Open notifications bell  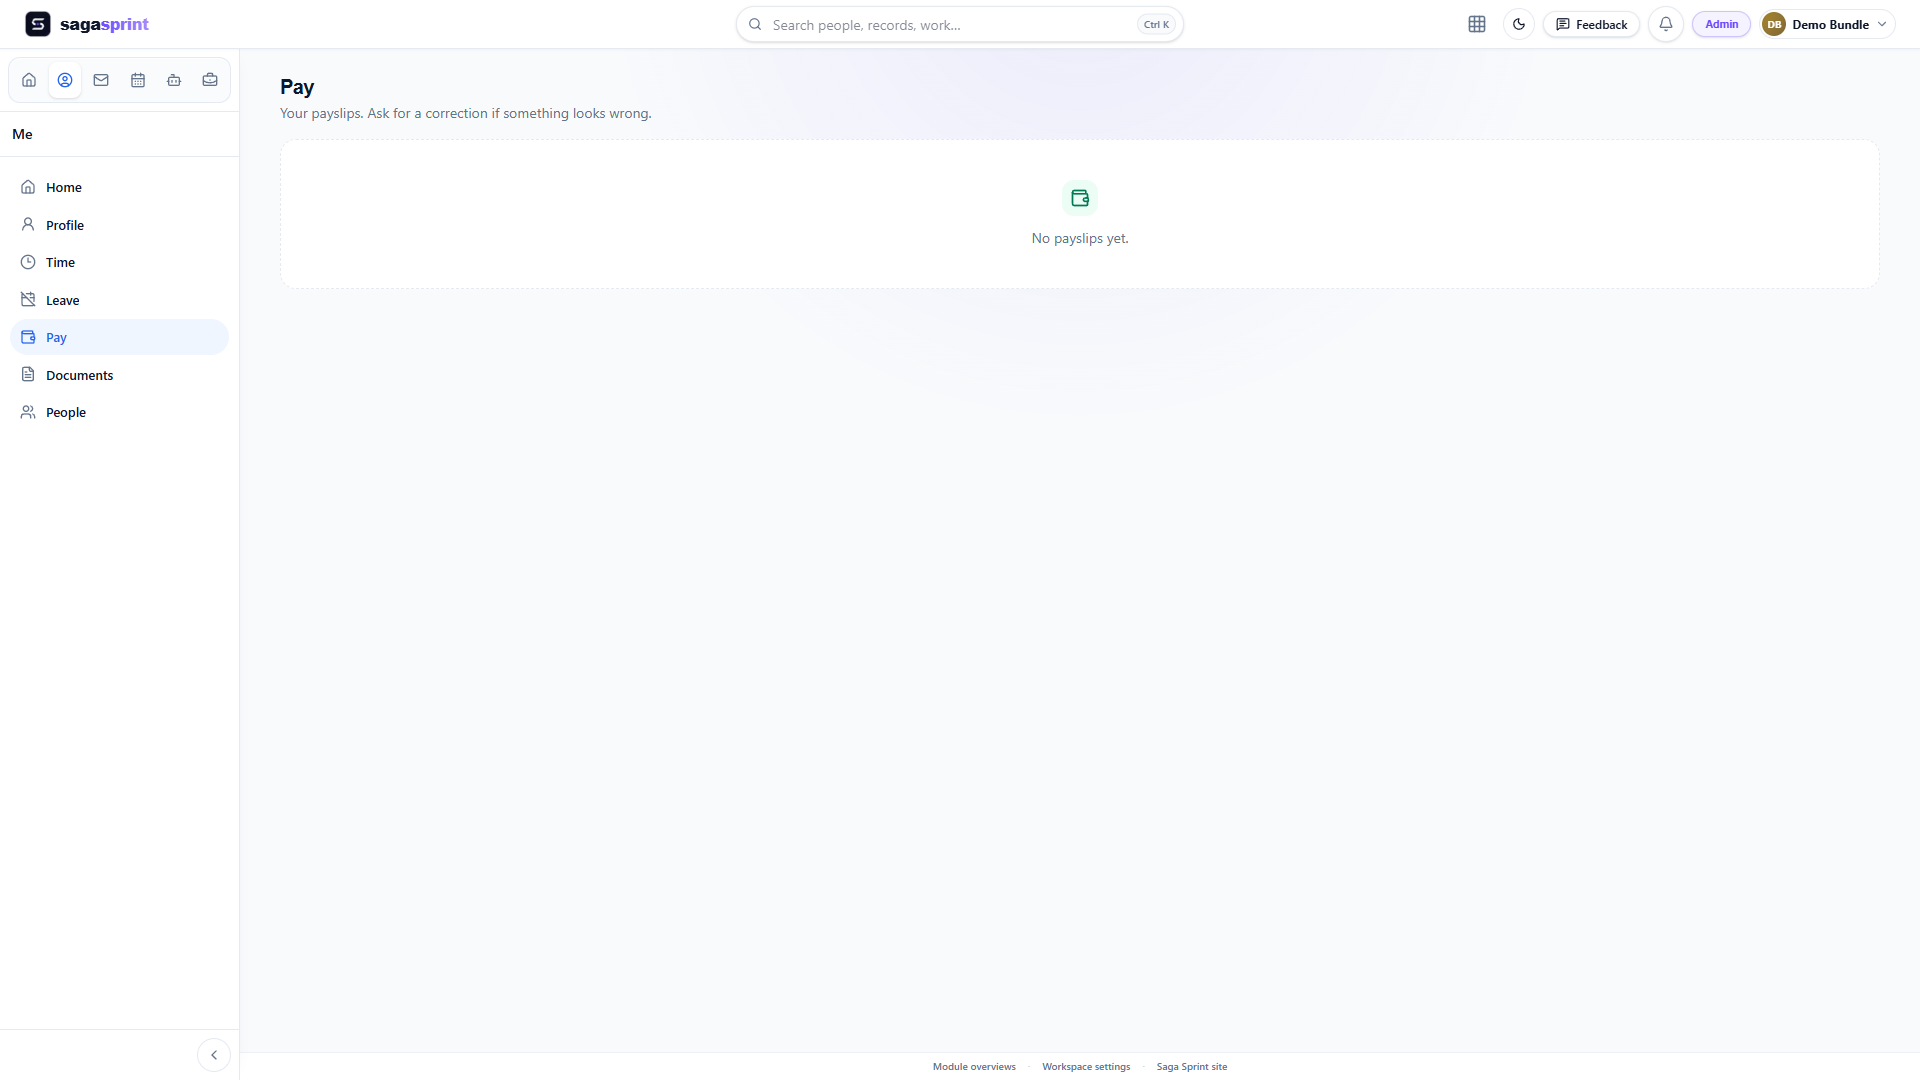pyautogui.click(x=1666, y=24)
